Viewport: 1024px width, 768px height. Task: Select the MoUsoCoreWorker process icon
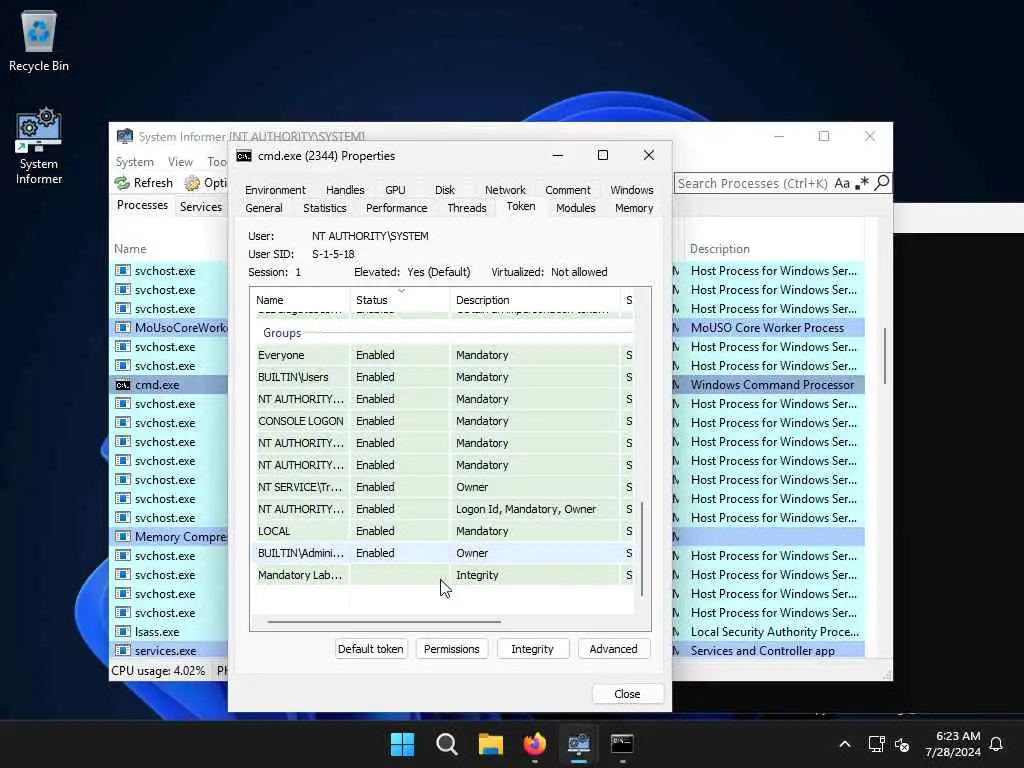[123, 327]
